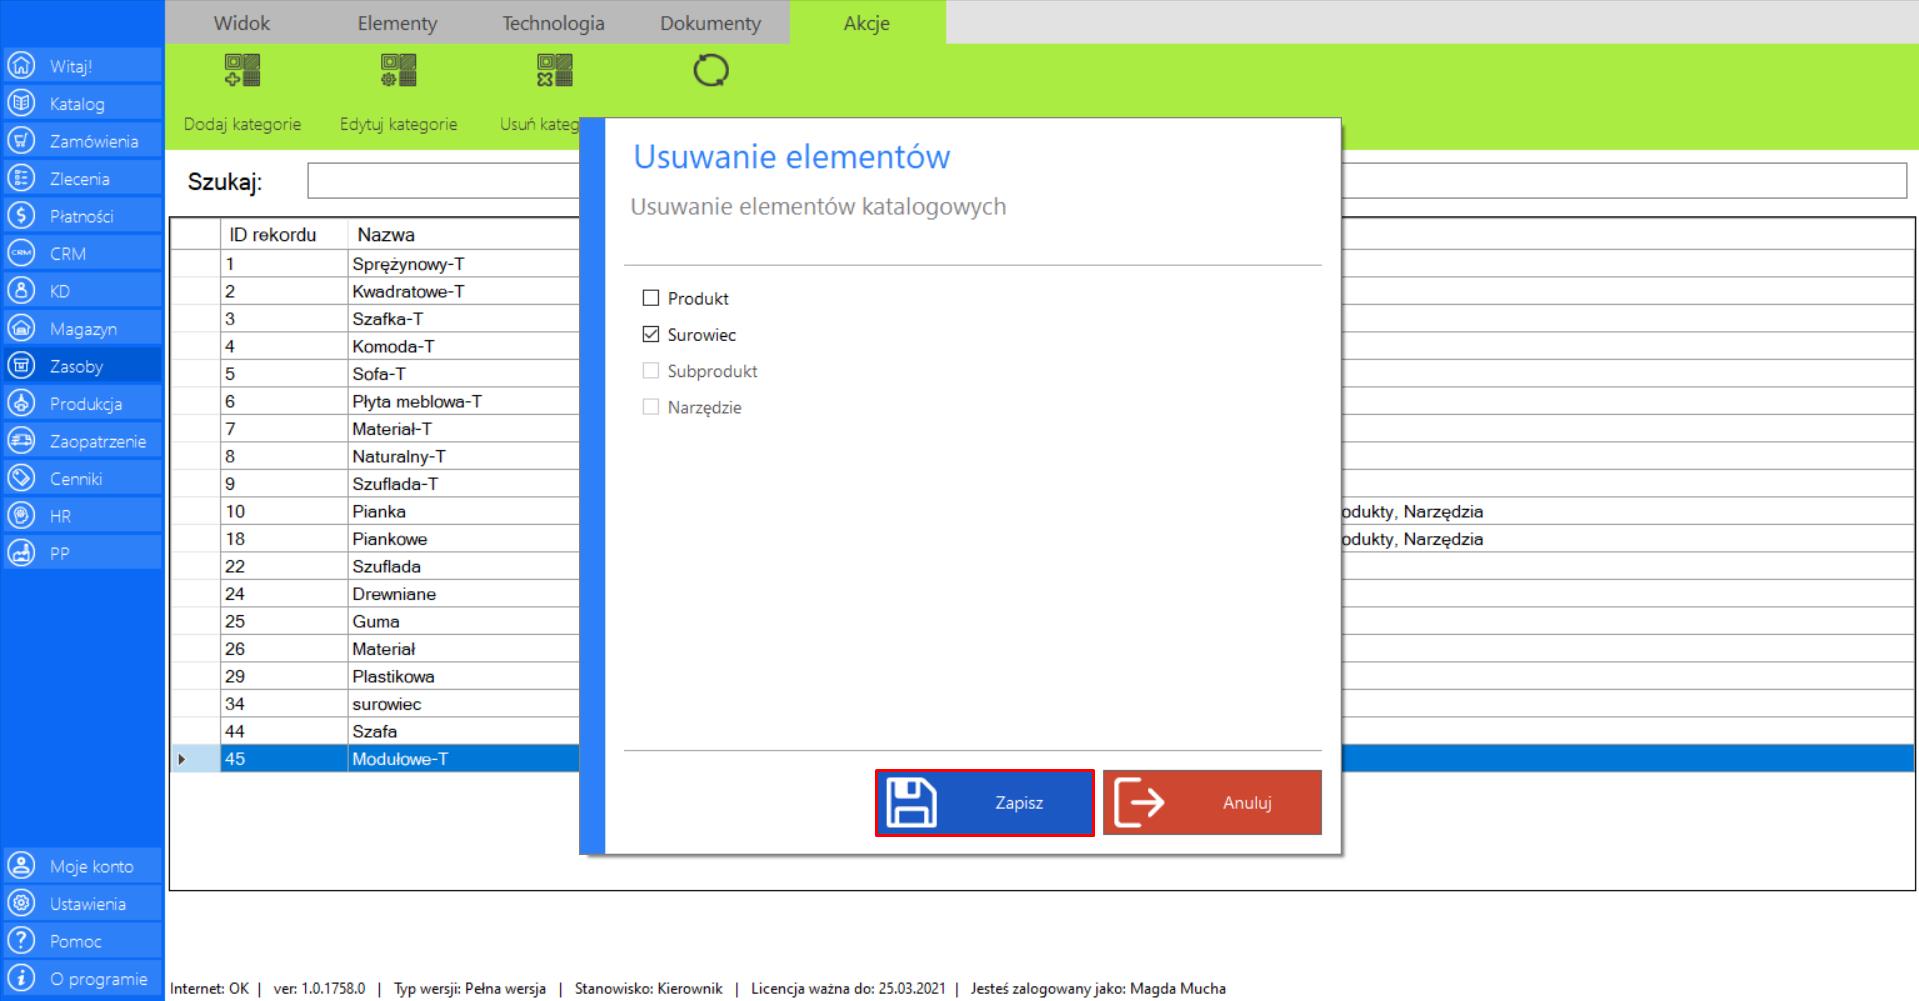Toggle the Subprodukt checkbox
This screenshot has height=1001, width=1919.
(x=651, y=371)
